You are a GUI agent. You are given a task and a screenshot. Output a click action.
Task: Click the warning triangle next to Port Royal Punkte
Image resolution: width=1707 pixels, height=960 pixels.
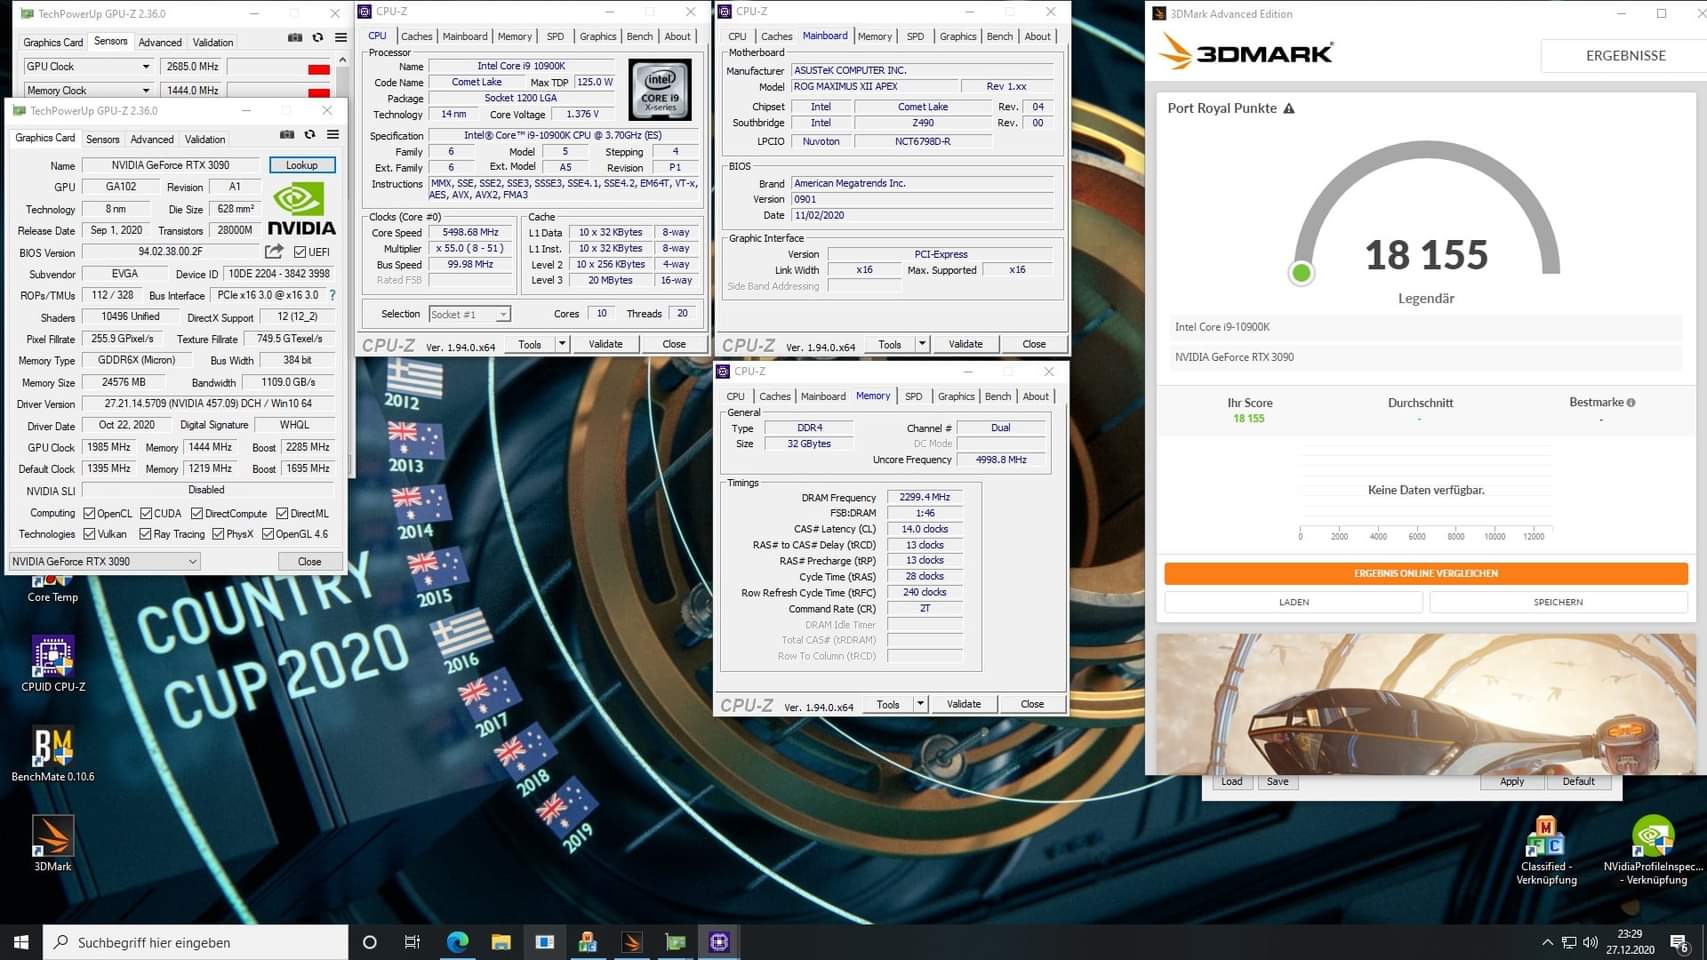tap(1289, 108)
